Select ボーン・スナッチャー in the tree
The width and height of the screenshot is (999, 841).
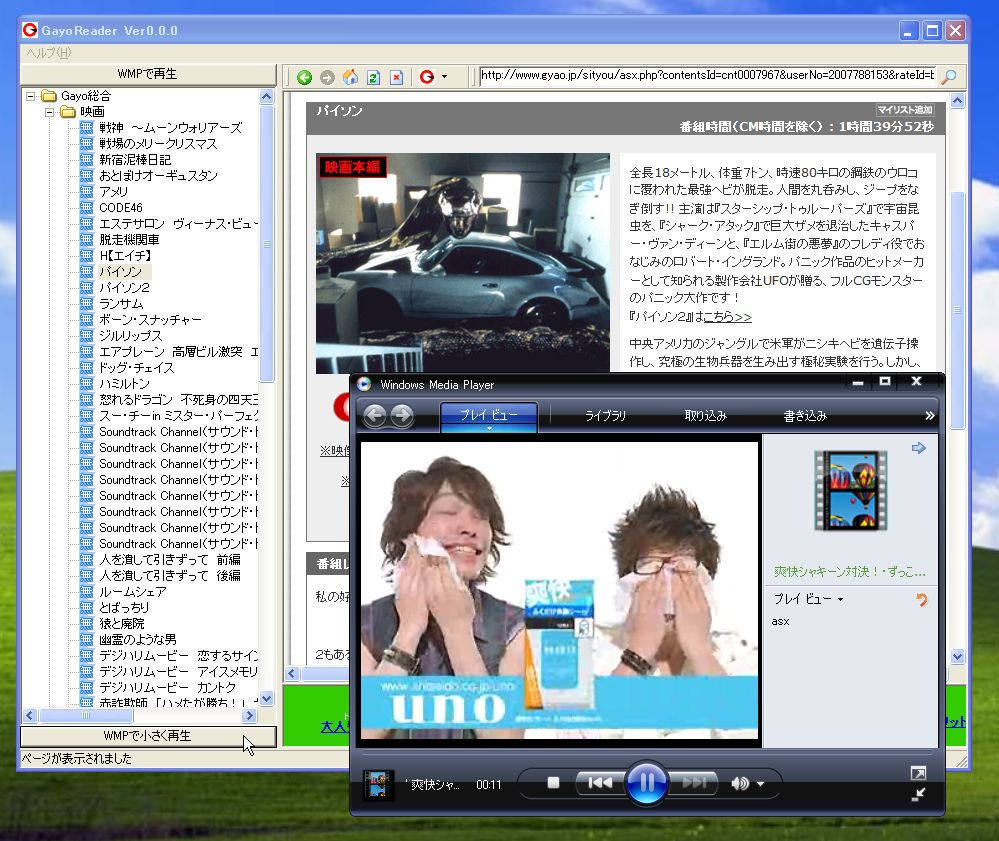[x=150, y=320]
